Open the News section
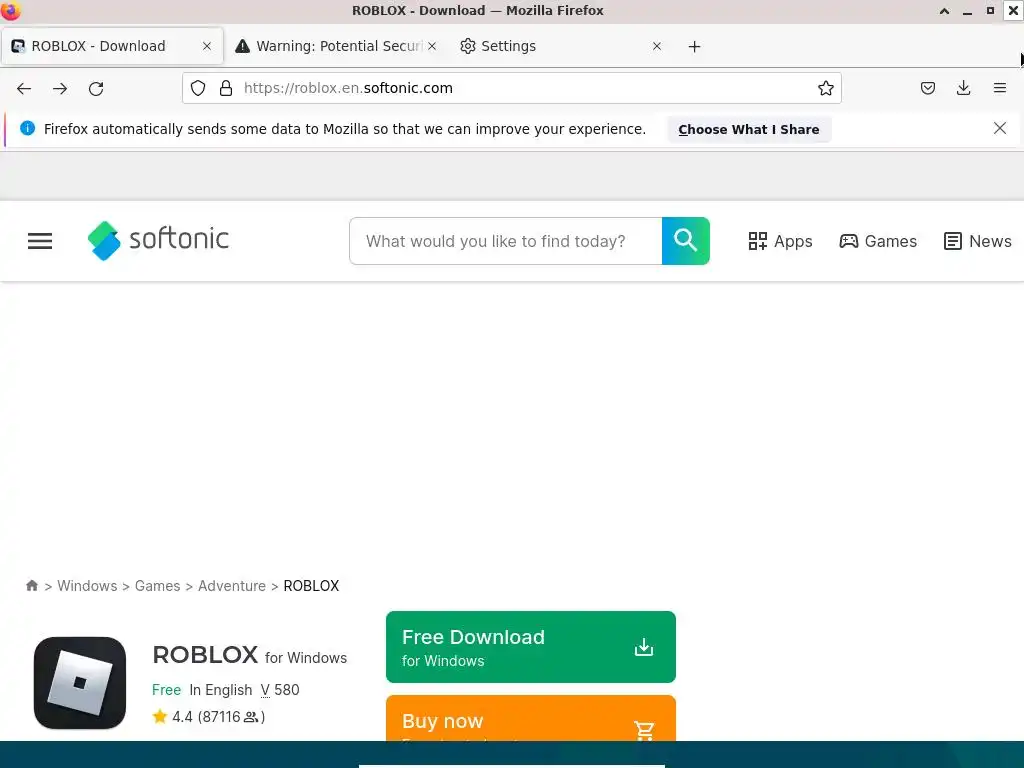 tap(978, 241)
